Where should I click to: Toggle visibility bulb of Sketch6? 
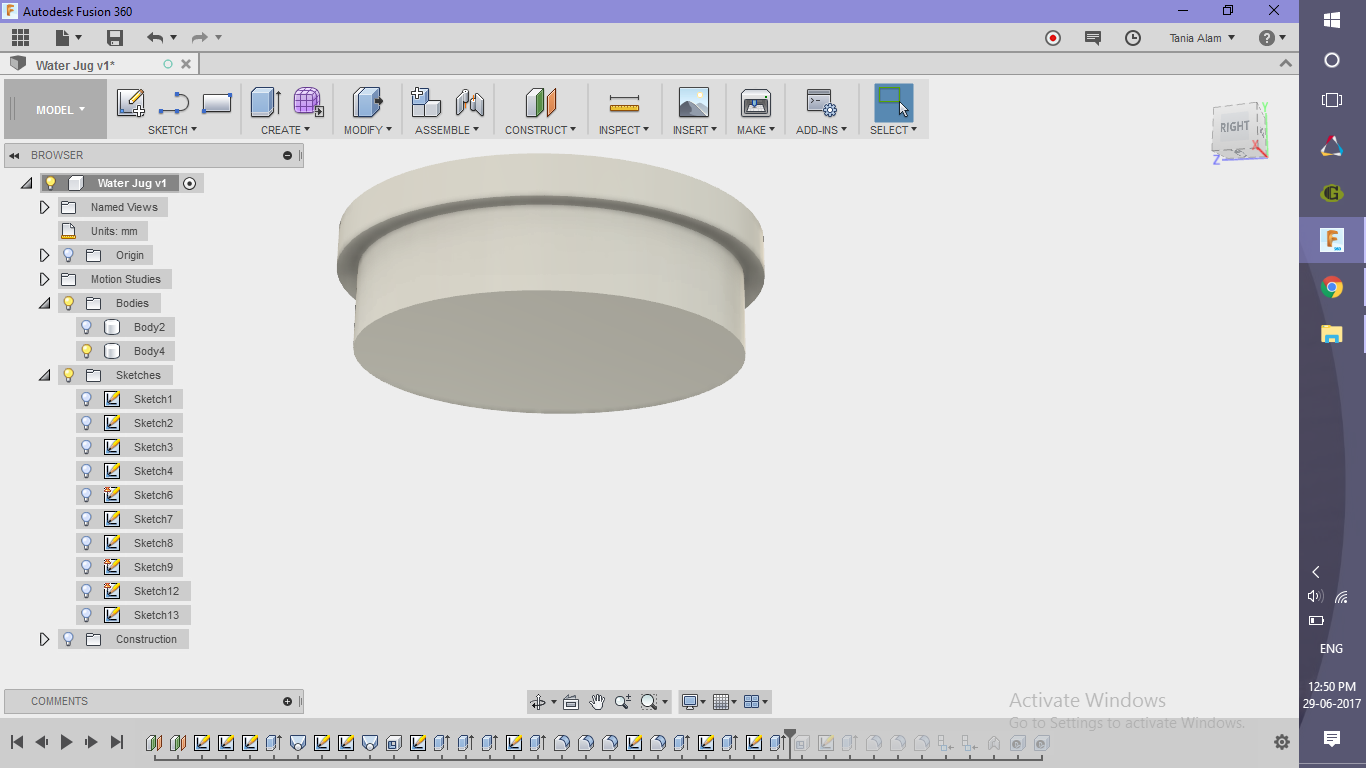[86, 495]
